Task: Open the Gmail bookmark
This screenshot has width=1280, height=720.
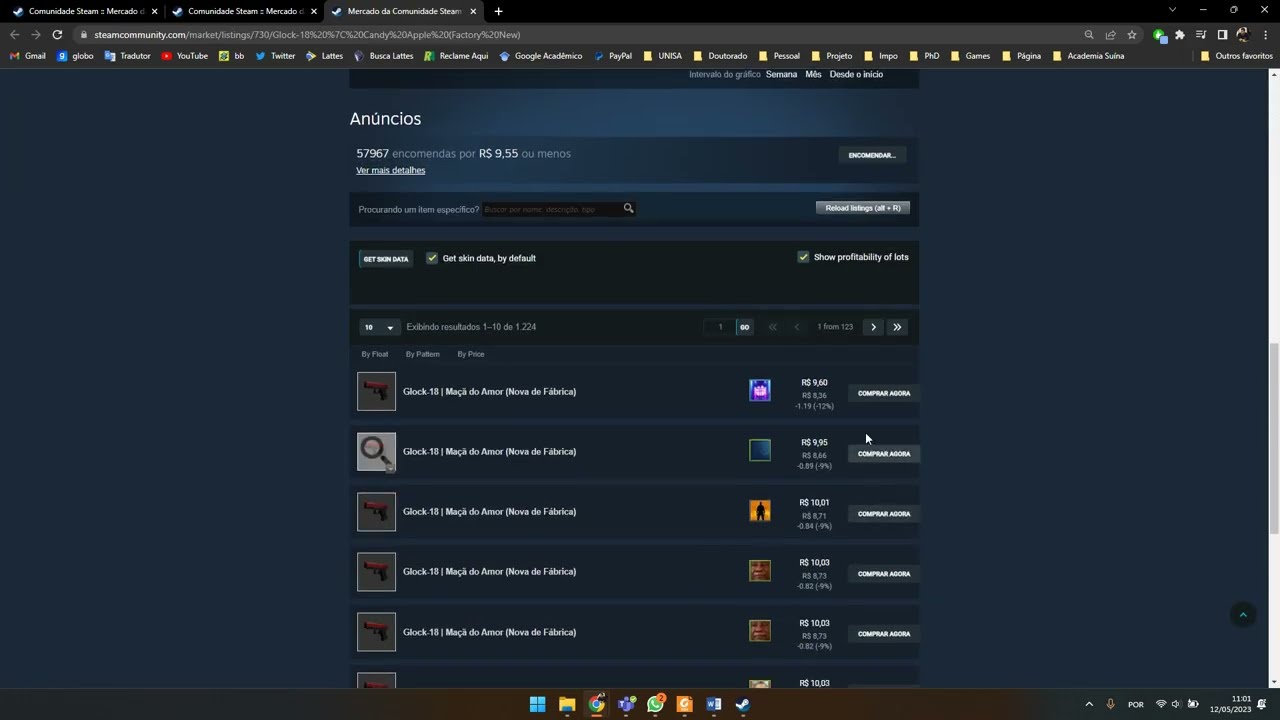Action: pyautogui.click(x=28, y=56)
